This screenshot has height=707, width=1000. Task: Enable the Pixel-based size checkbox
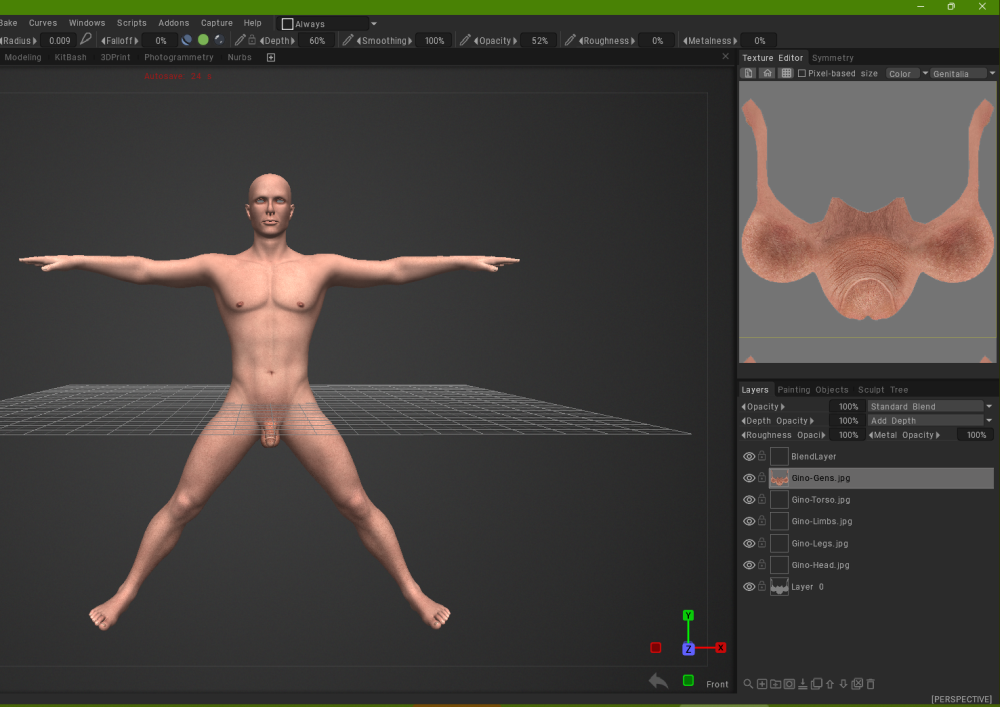(x=802, y=73)
